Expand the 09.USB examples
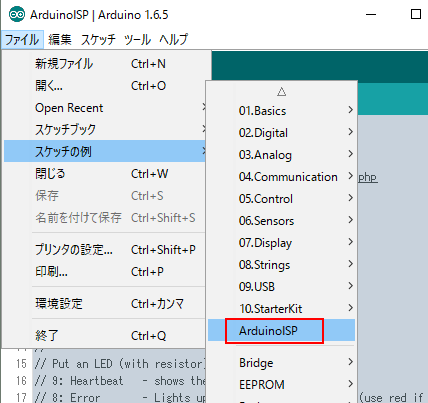Screen dimensions: 428x403 tap(281, 287)
